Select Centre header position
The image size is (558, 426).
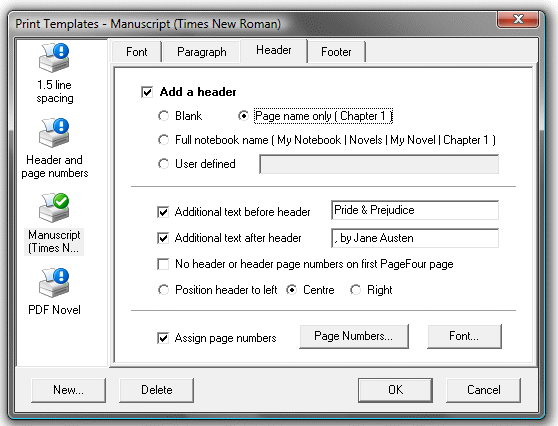[291, 290]
